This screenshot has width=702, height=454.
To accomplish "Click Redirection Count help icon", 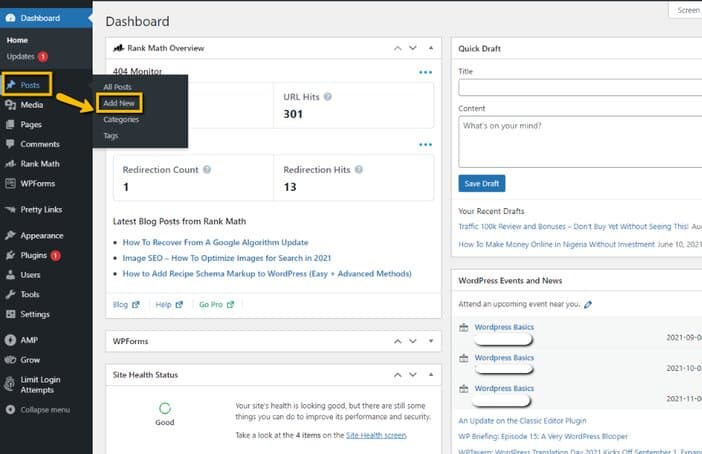I will [207, 170].
